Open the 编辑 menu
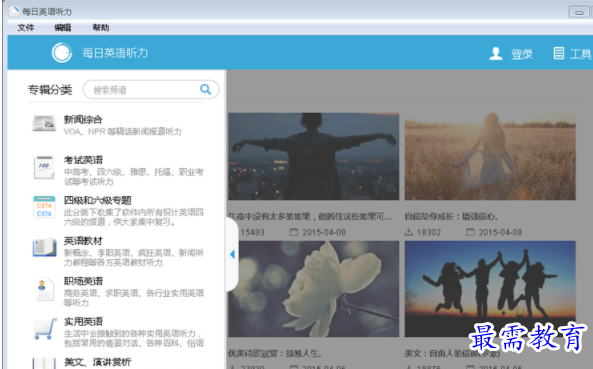Viewport: 593px width, 369px height. click(x=63, y=28)
